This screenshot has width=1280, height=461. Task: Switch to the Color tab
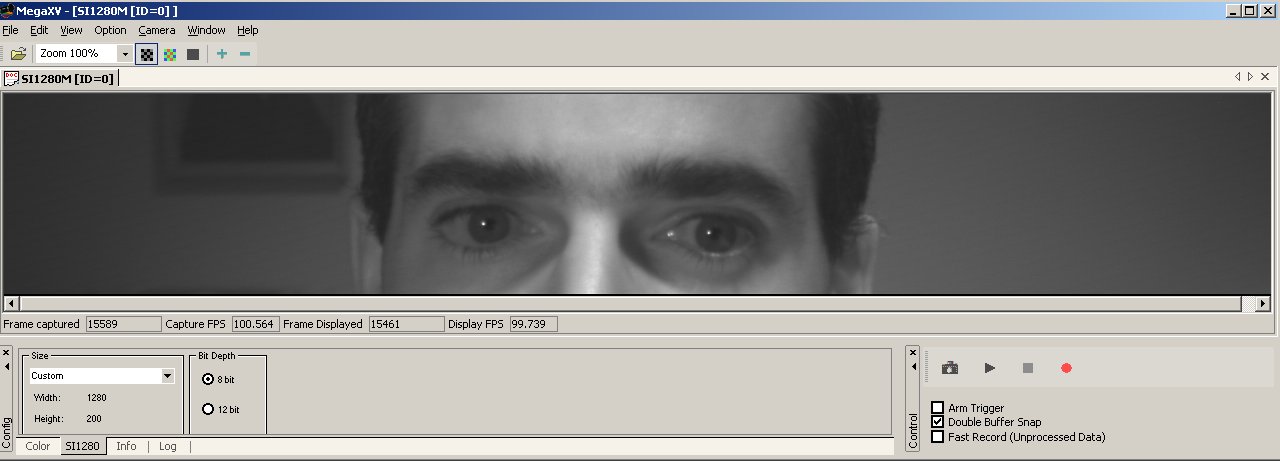[x=38, y=446]
